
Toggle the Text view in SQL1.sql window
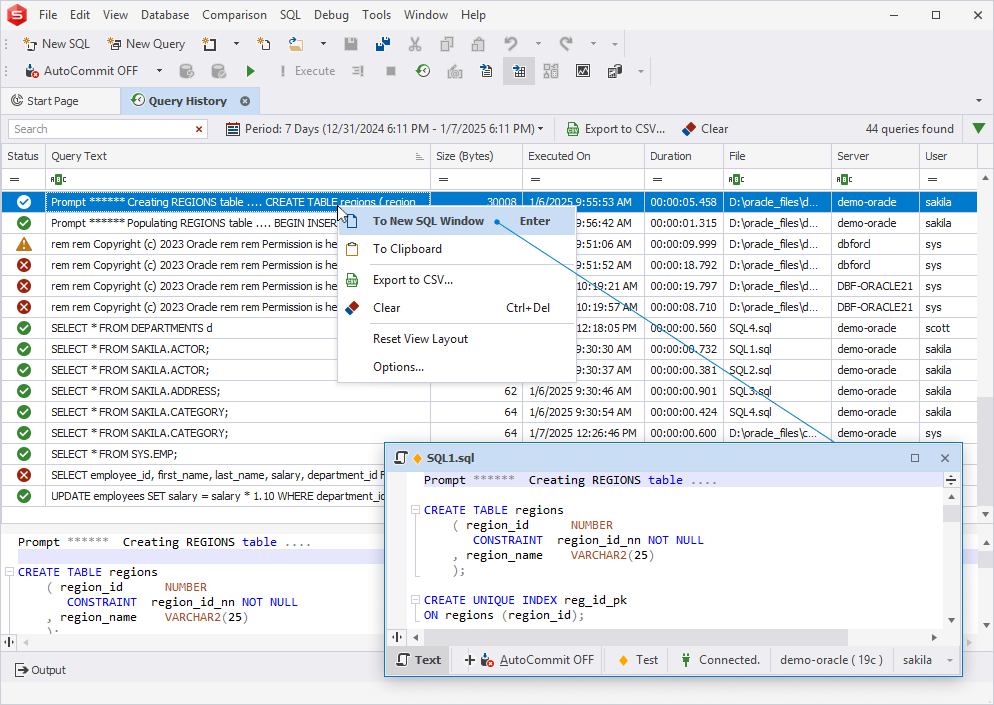(418, 660)
